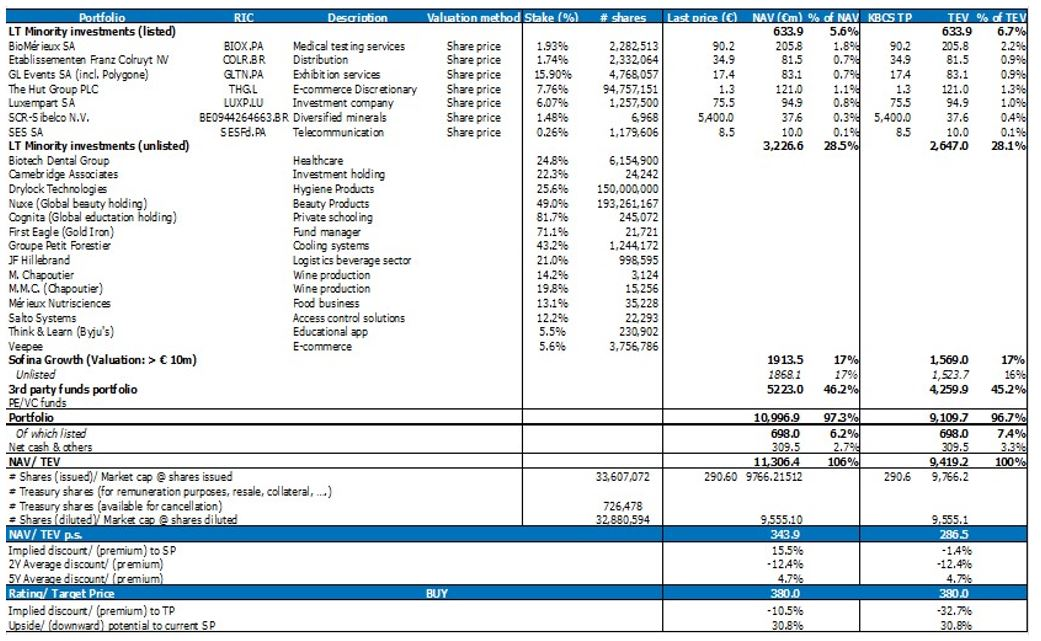This screenshot has height=641, width=1041.
Task: Select the RIC code "GLTN.PA"
Action: (x=244, y=74)
